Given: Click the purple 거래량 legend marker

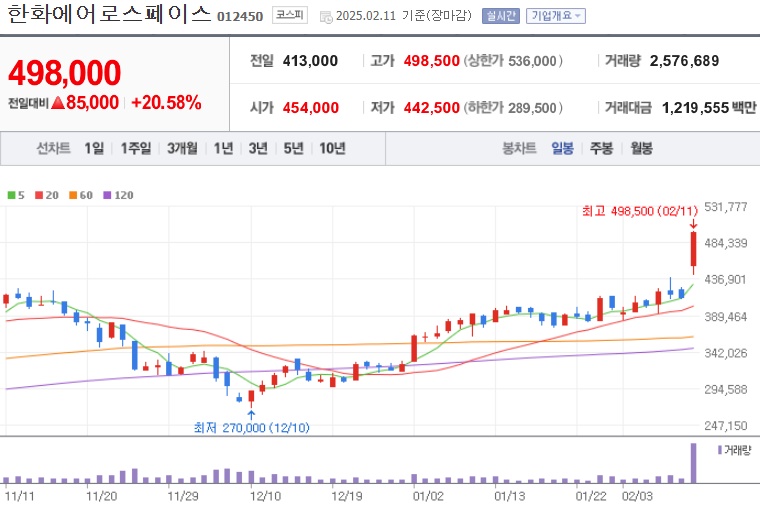Looking at the screenshot, I should pyautogui.click(x=720, y=450).
